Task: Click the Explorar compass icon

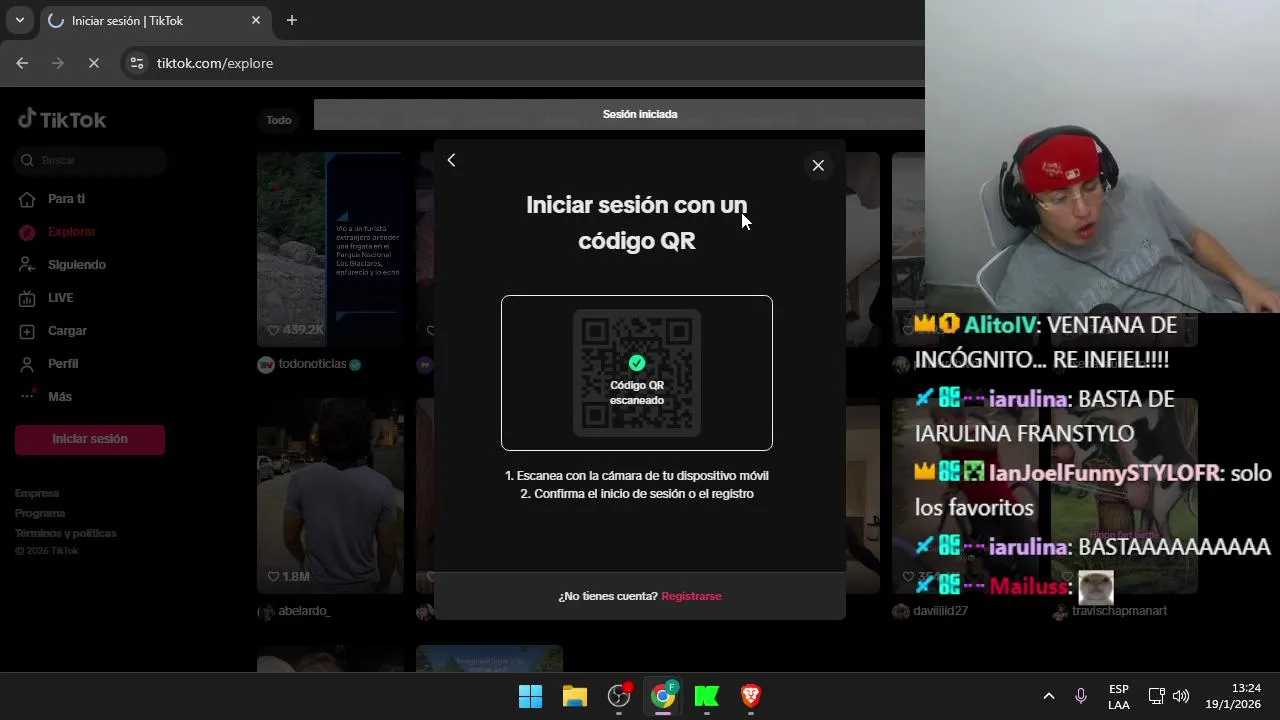Action: 28,232
